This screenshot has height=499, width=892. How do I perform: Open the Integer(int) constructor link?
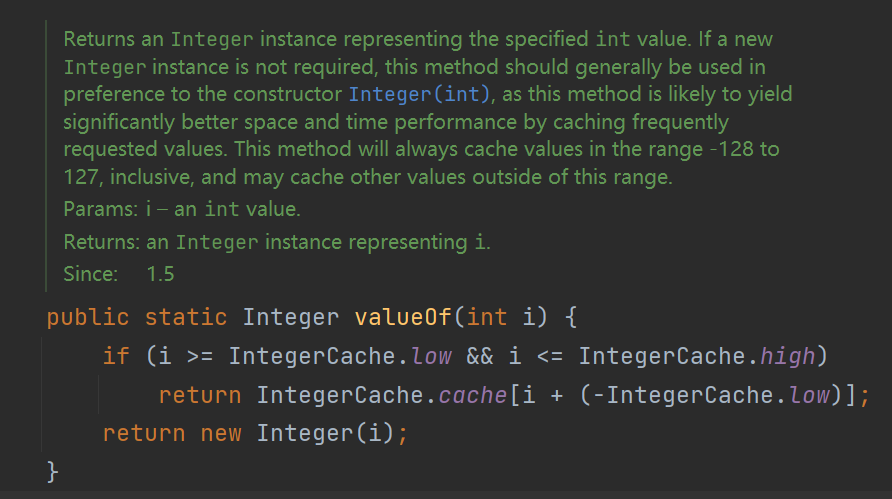point(420,95)
